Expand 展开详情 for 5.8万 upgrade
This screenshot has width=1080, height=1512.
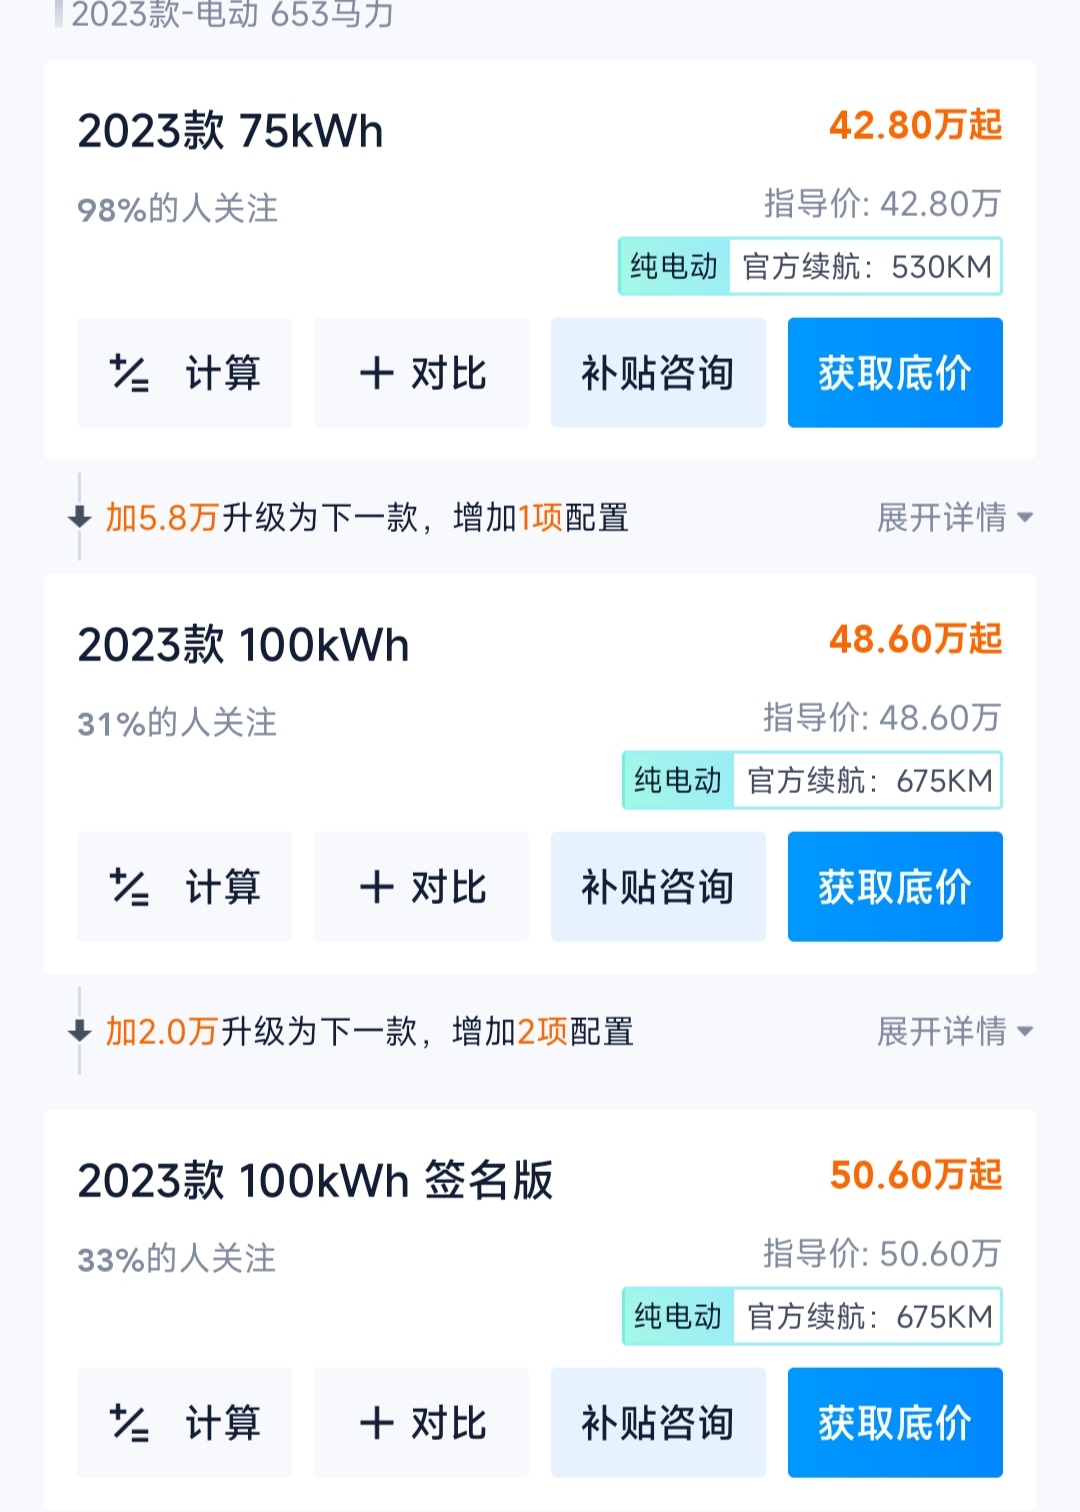click(955, 517)
